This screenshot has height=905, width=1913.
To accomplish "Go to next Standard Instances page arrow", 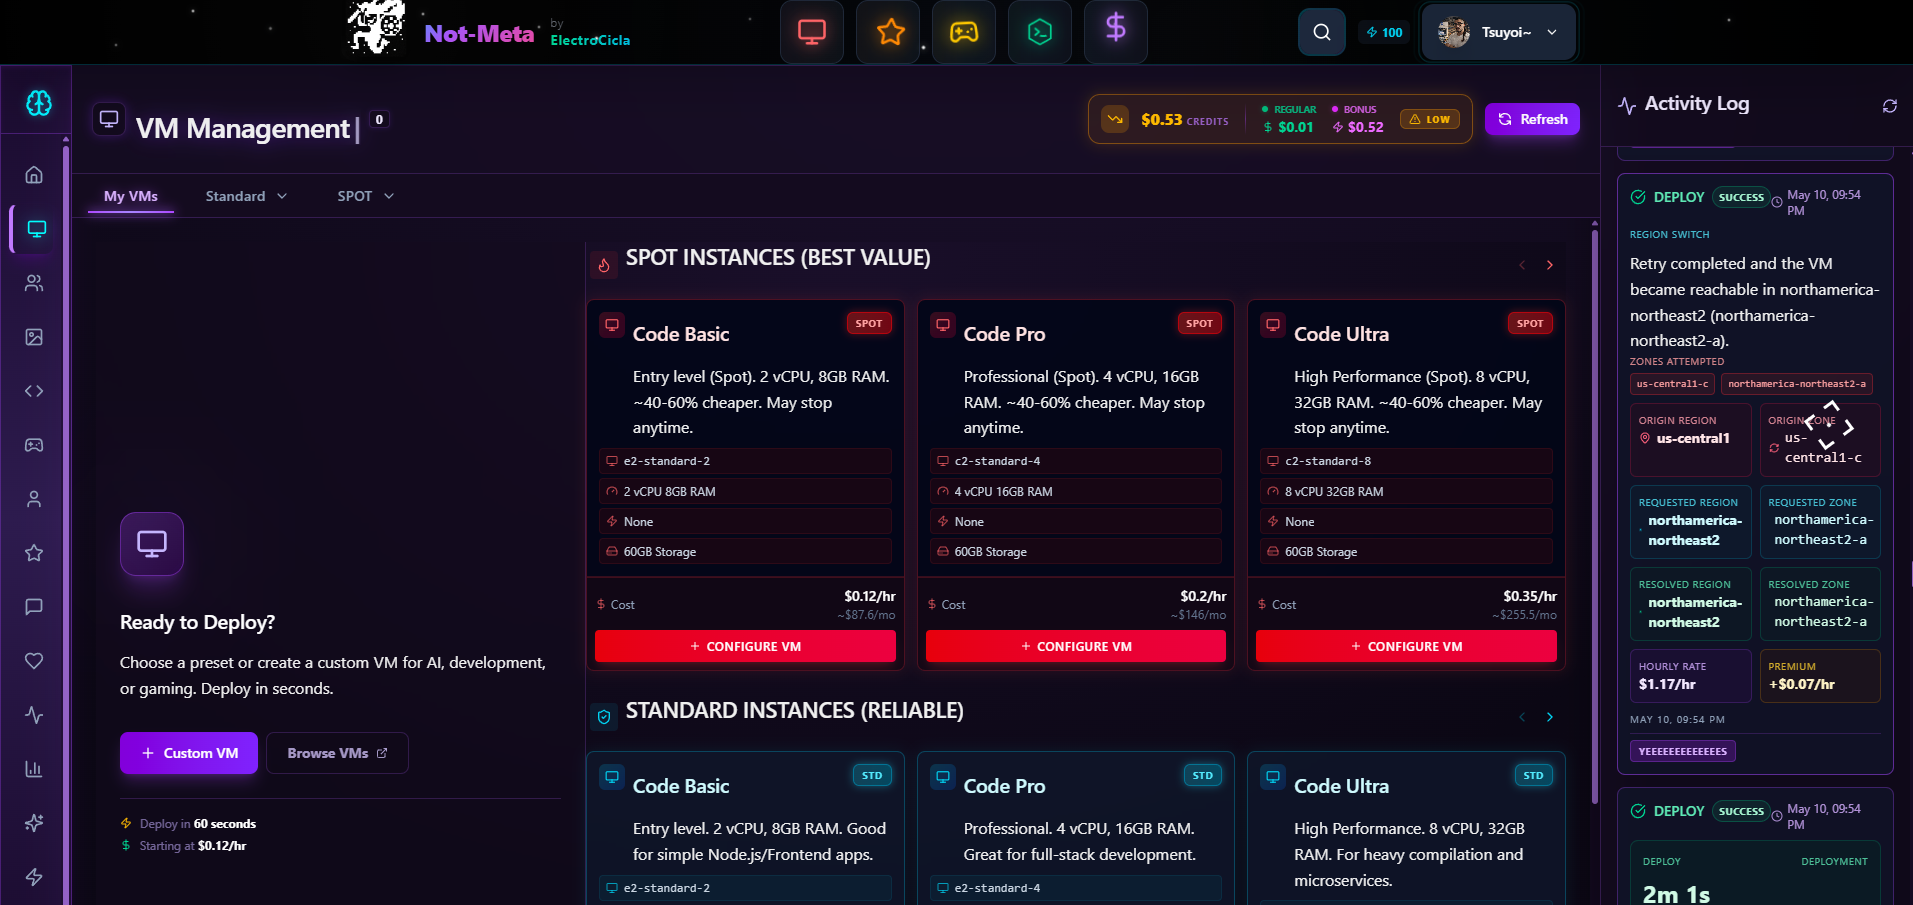I will pos(1550,717).
